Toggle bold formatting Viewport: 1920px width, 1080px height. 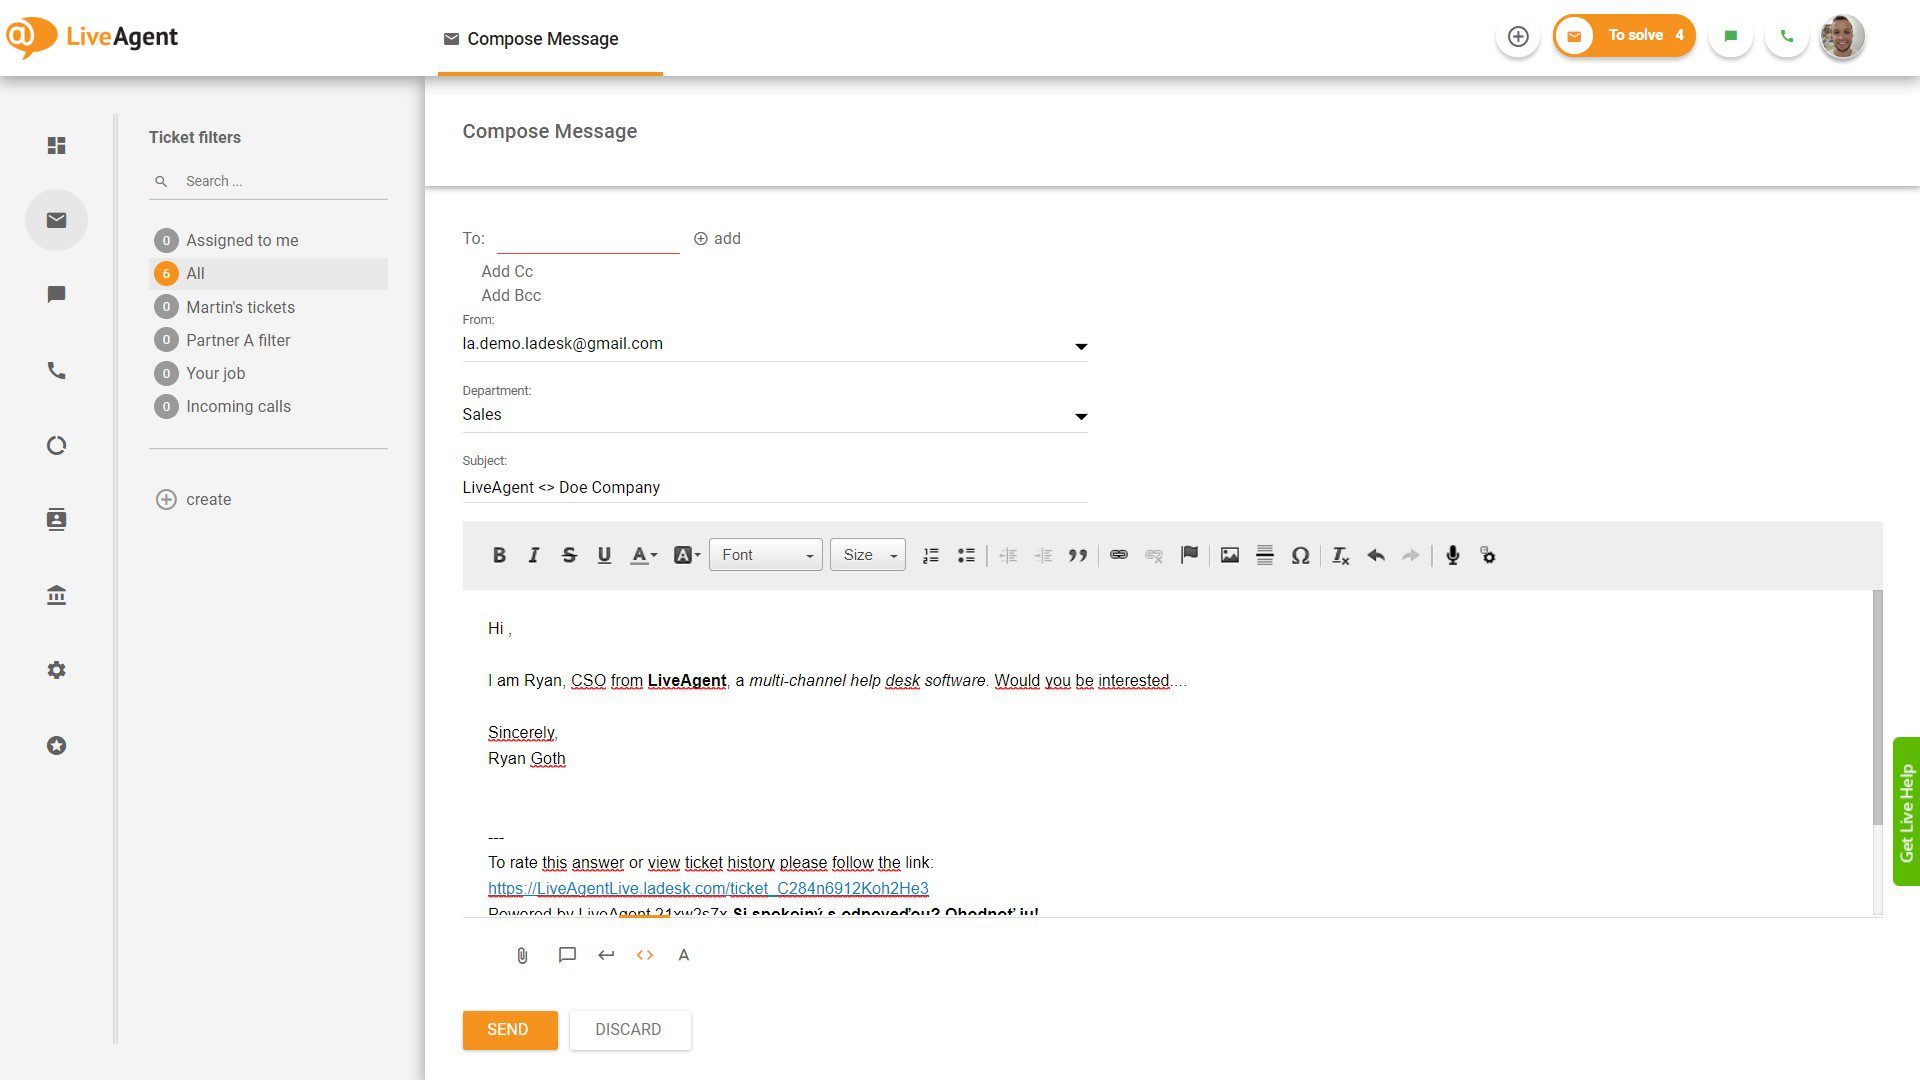point(499,555)
